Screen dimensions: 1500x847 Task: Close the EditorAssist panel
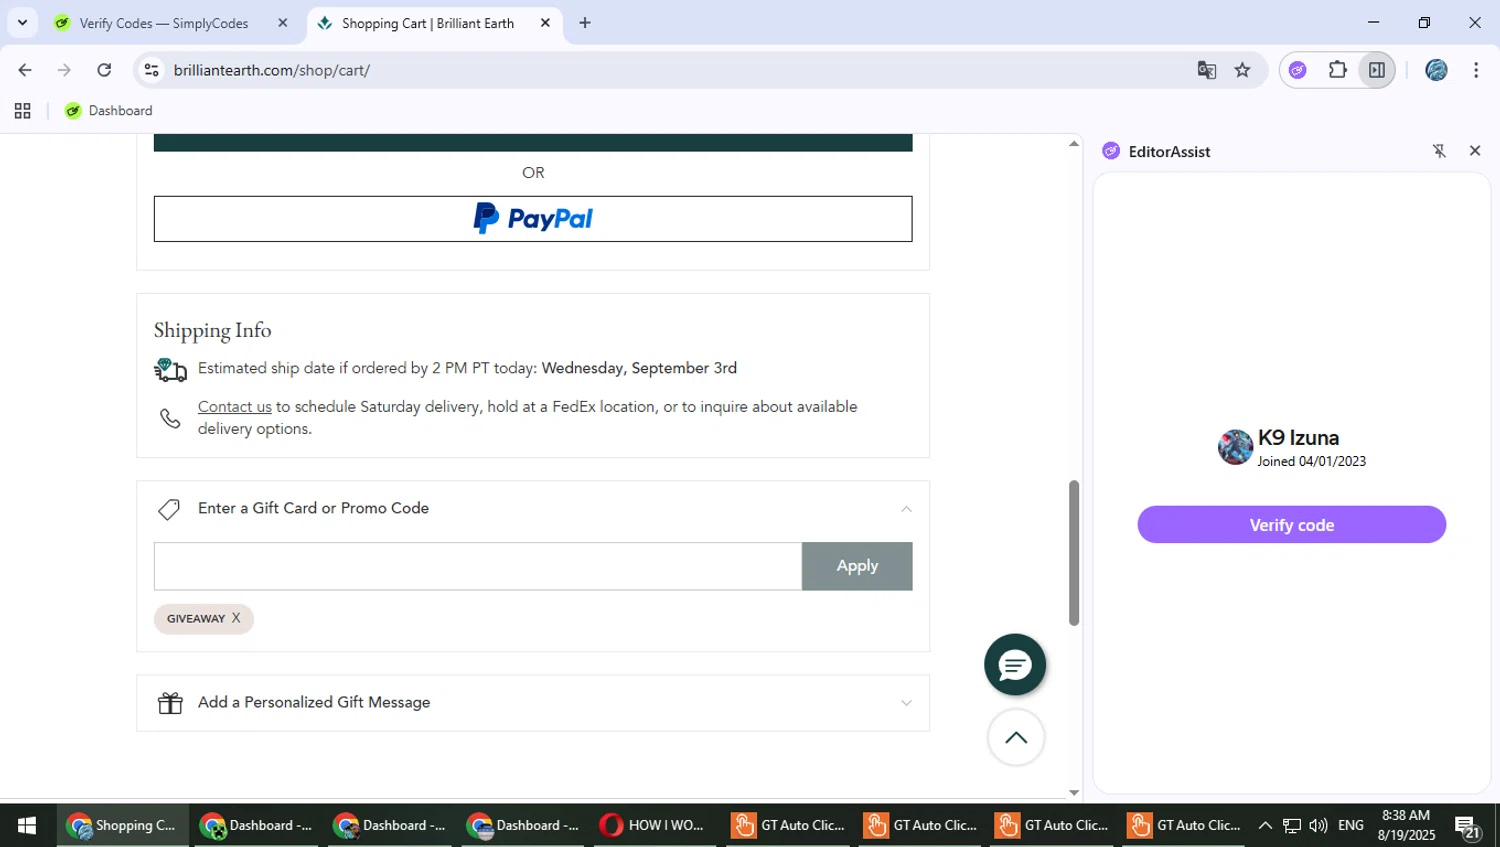click(1475, 151)
